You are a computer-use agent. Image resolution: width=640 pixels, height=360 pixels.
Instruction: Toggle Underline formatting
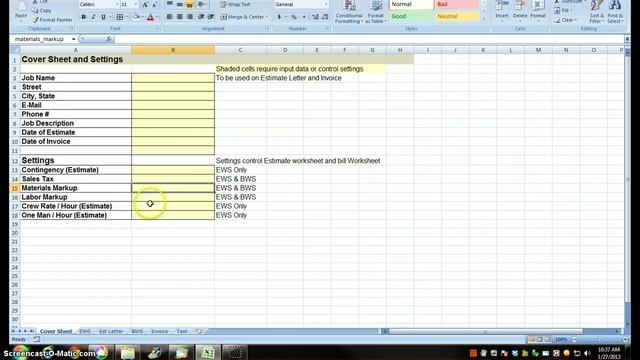(x=103, y=17)
